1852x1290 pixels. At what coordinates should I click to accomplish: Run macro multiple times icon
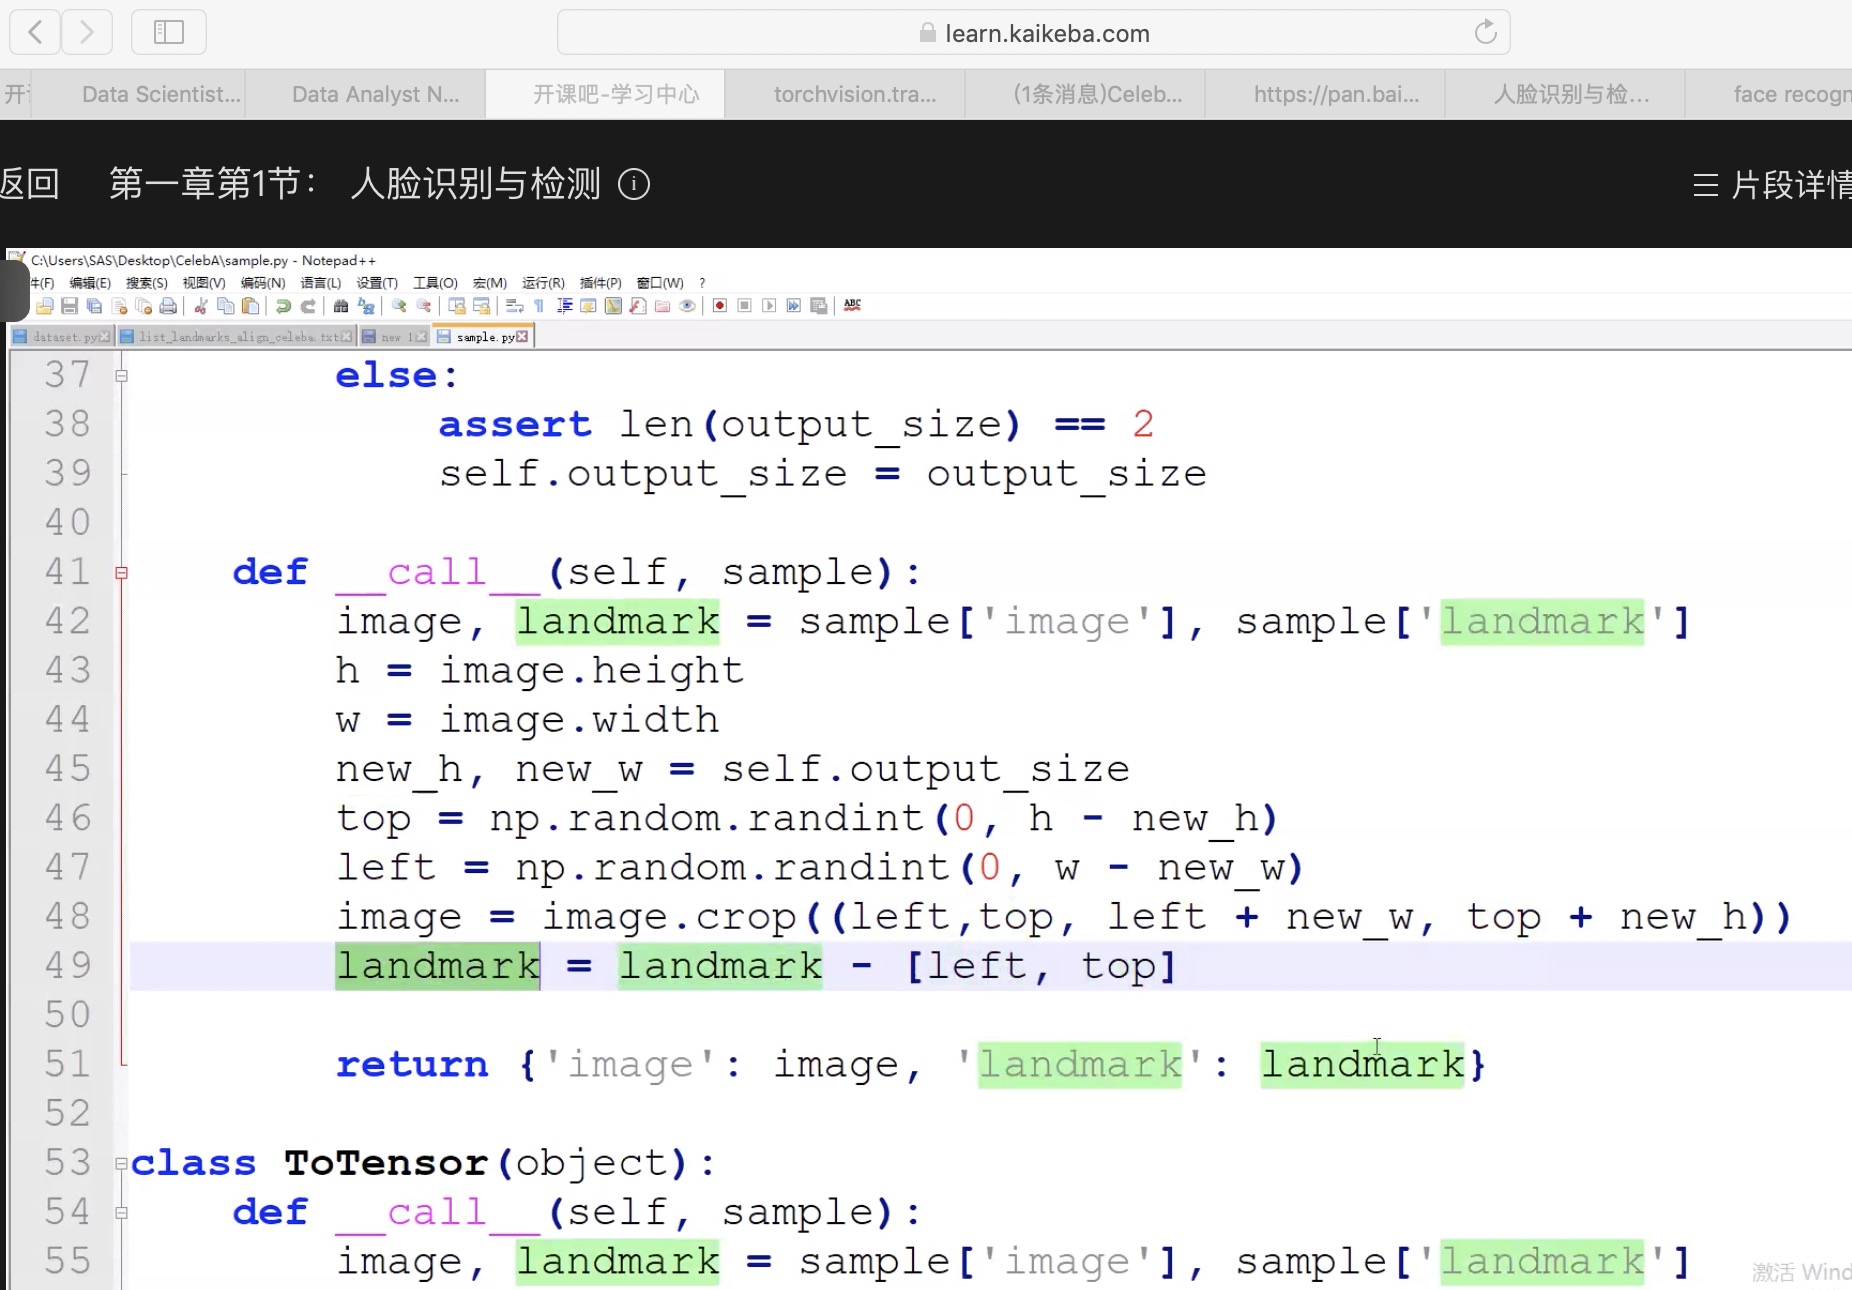click(x=794, y=306)
